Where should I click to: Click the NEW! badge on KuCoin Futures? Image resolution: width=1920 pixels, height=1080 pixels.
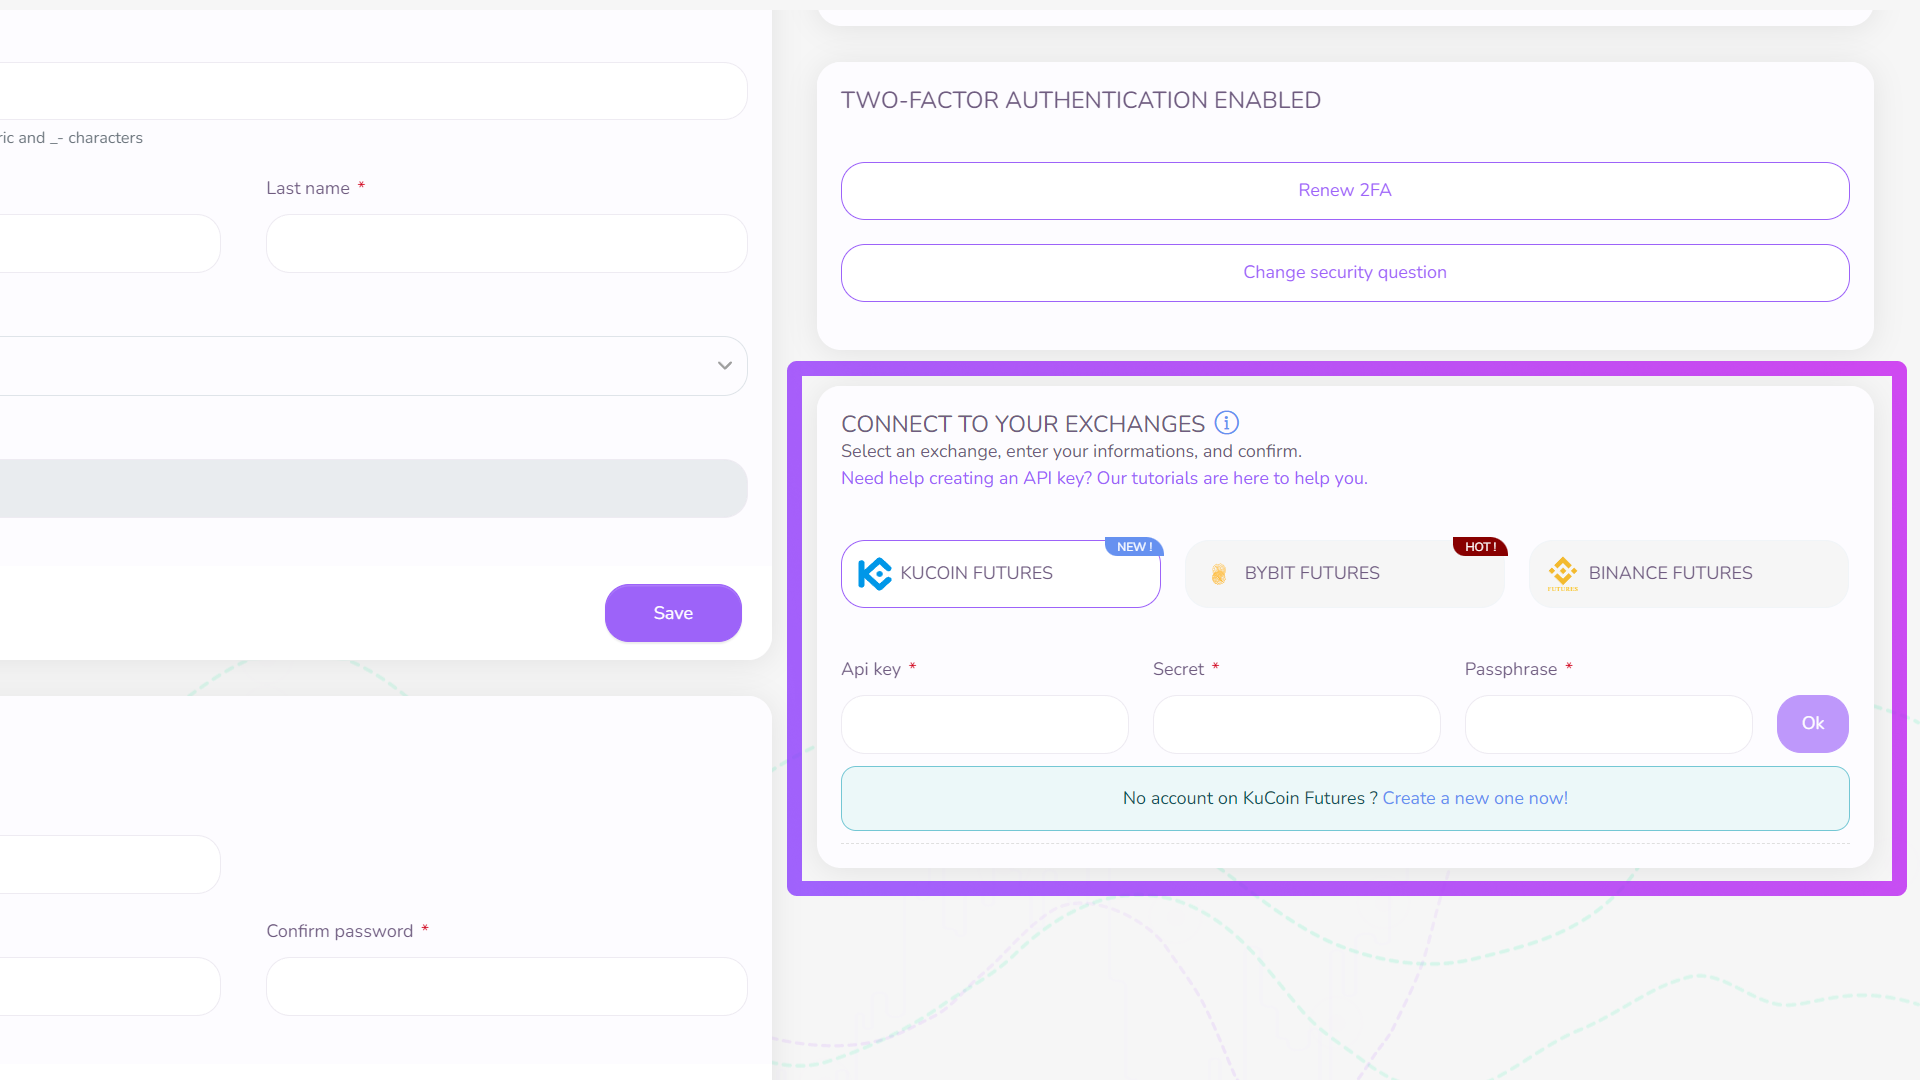(x=1134, y=547)
